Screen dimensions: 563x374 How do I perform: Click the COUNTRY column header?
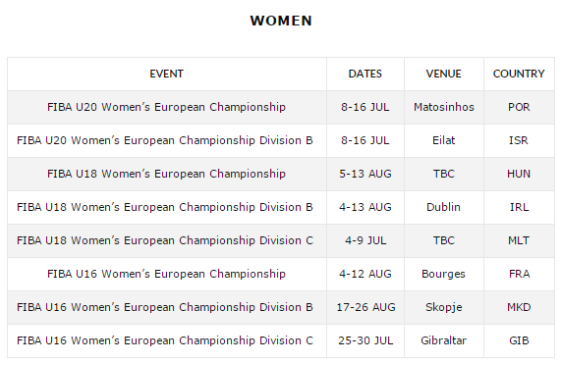(x=519, y=74)
